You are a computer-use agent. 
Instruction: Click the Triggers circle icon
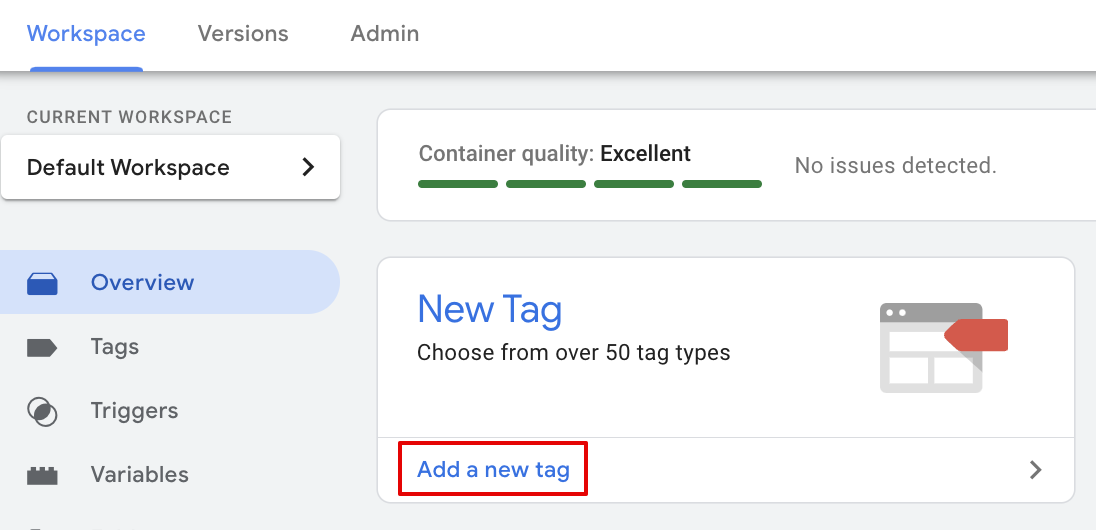coord(42,412)
